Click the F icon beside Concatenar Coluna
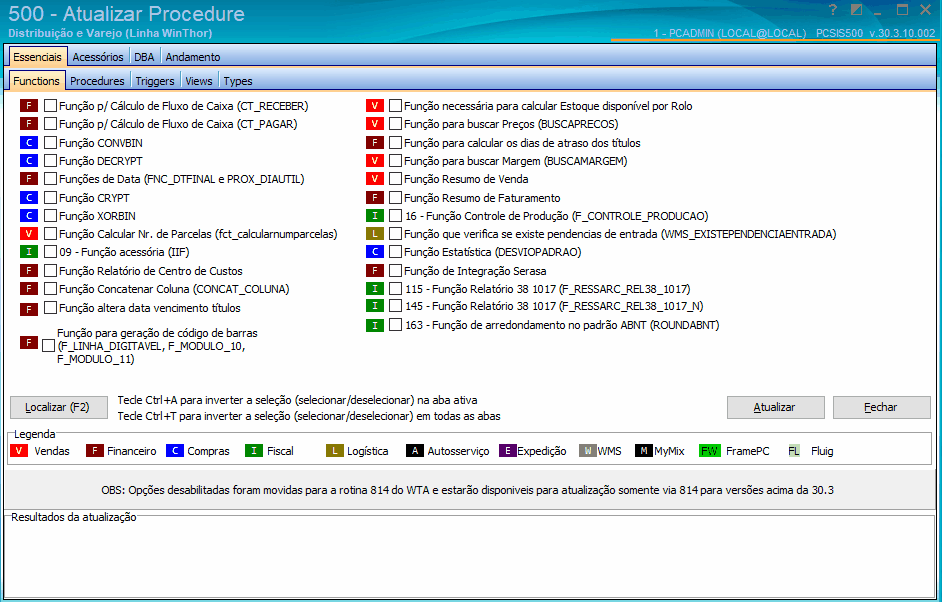This screenshot has width=942, height=602. (29, 289)
